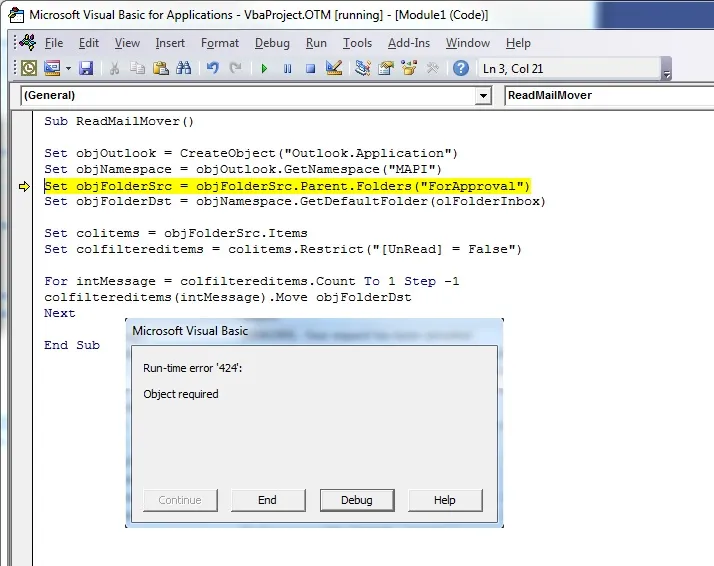The image size is (714, 566).
Task: Open the Insert menu
Action: [x=170, y=43]
